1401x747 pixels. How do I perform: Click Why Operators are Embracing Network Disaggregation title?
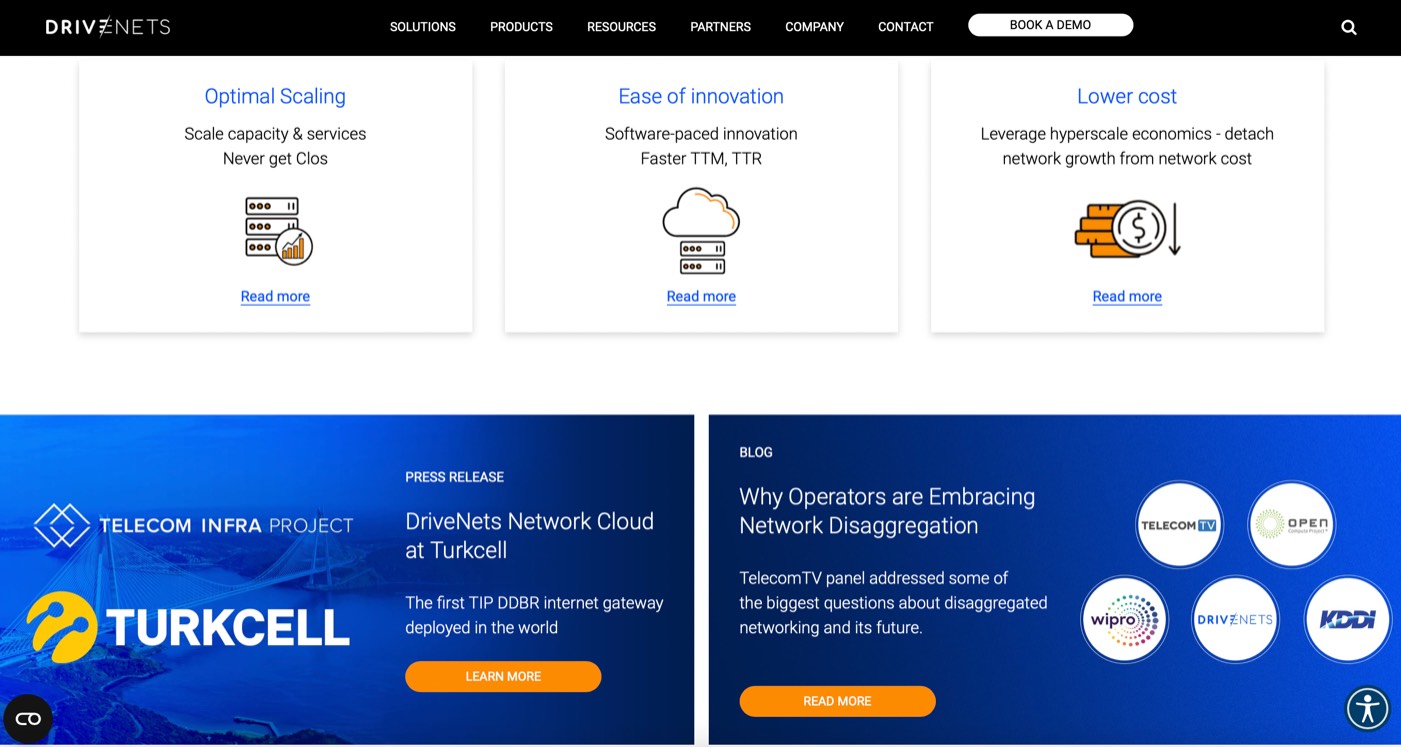click(x=887, y=511)
